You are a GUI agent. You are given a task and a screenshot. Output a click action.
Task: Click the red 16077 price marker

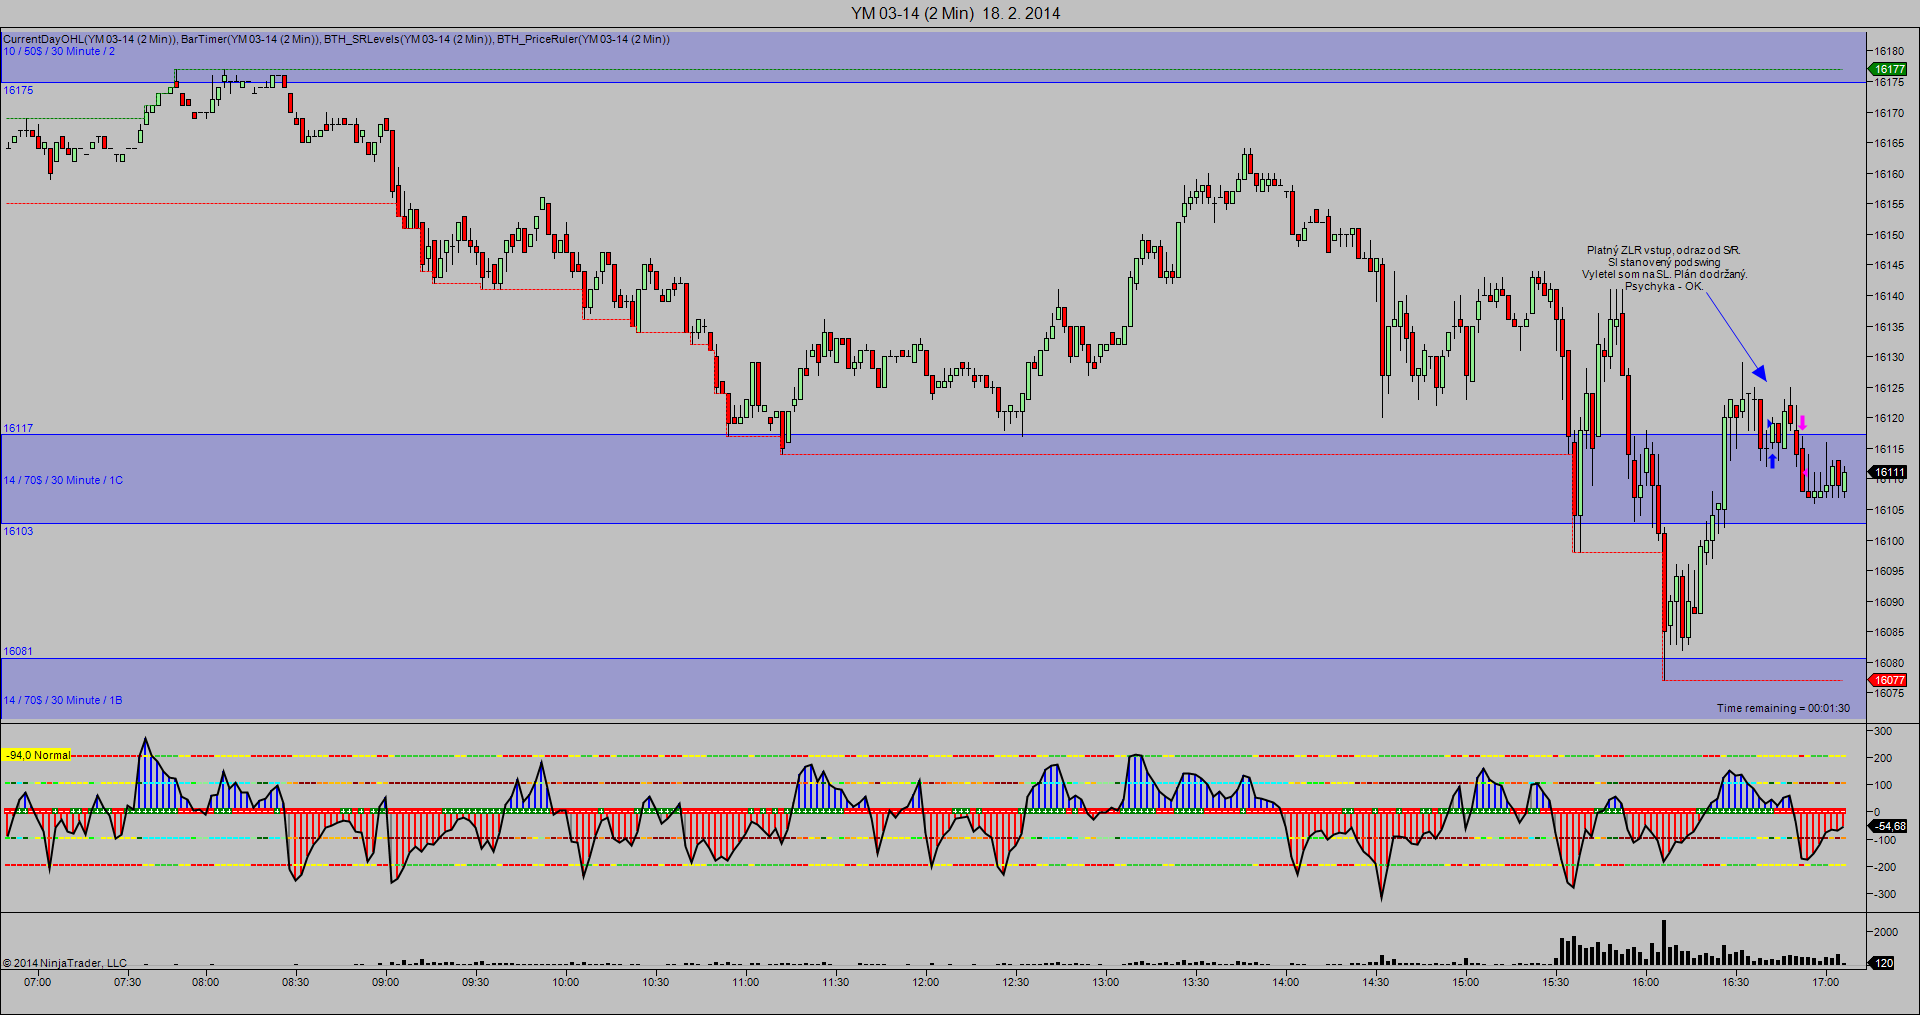(x=1888, y=680)
